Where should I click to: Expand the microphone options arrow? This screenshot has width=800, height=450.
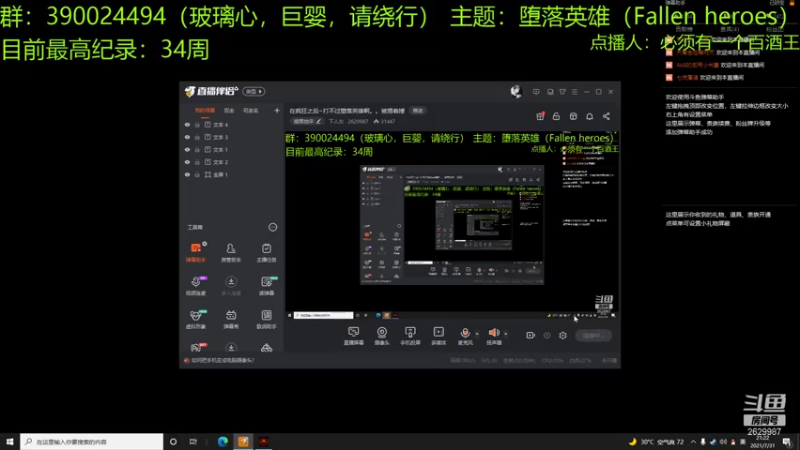(477, 334)
